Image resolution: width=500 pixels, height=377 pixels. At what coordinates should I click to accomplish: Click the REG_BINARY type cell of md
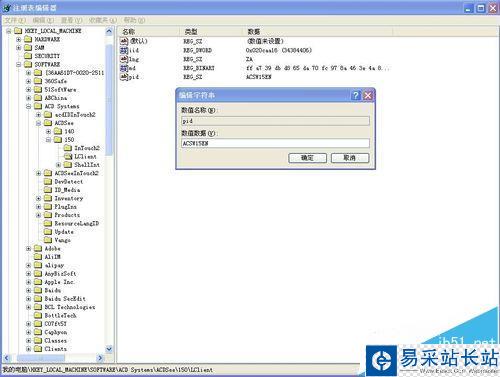pos(199,68)
